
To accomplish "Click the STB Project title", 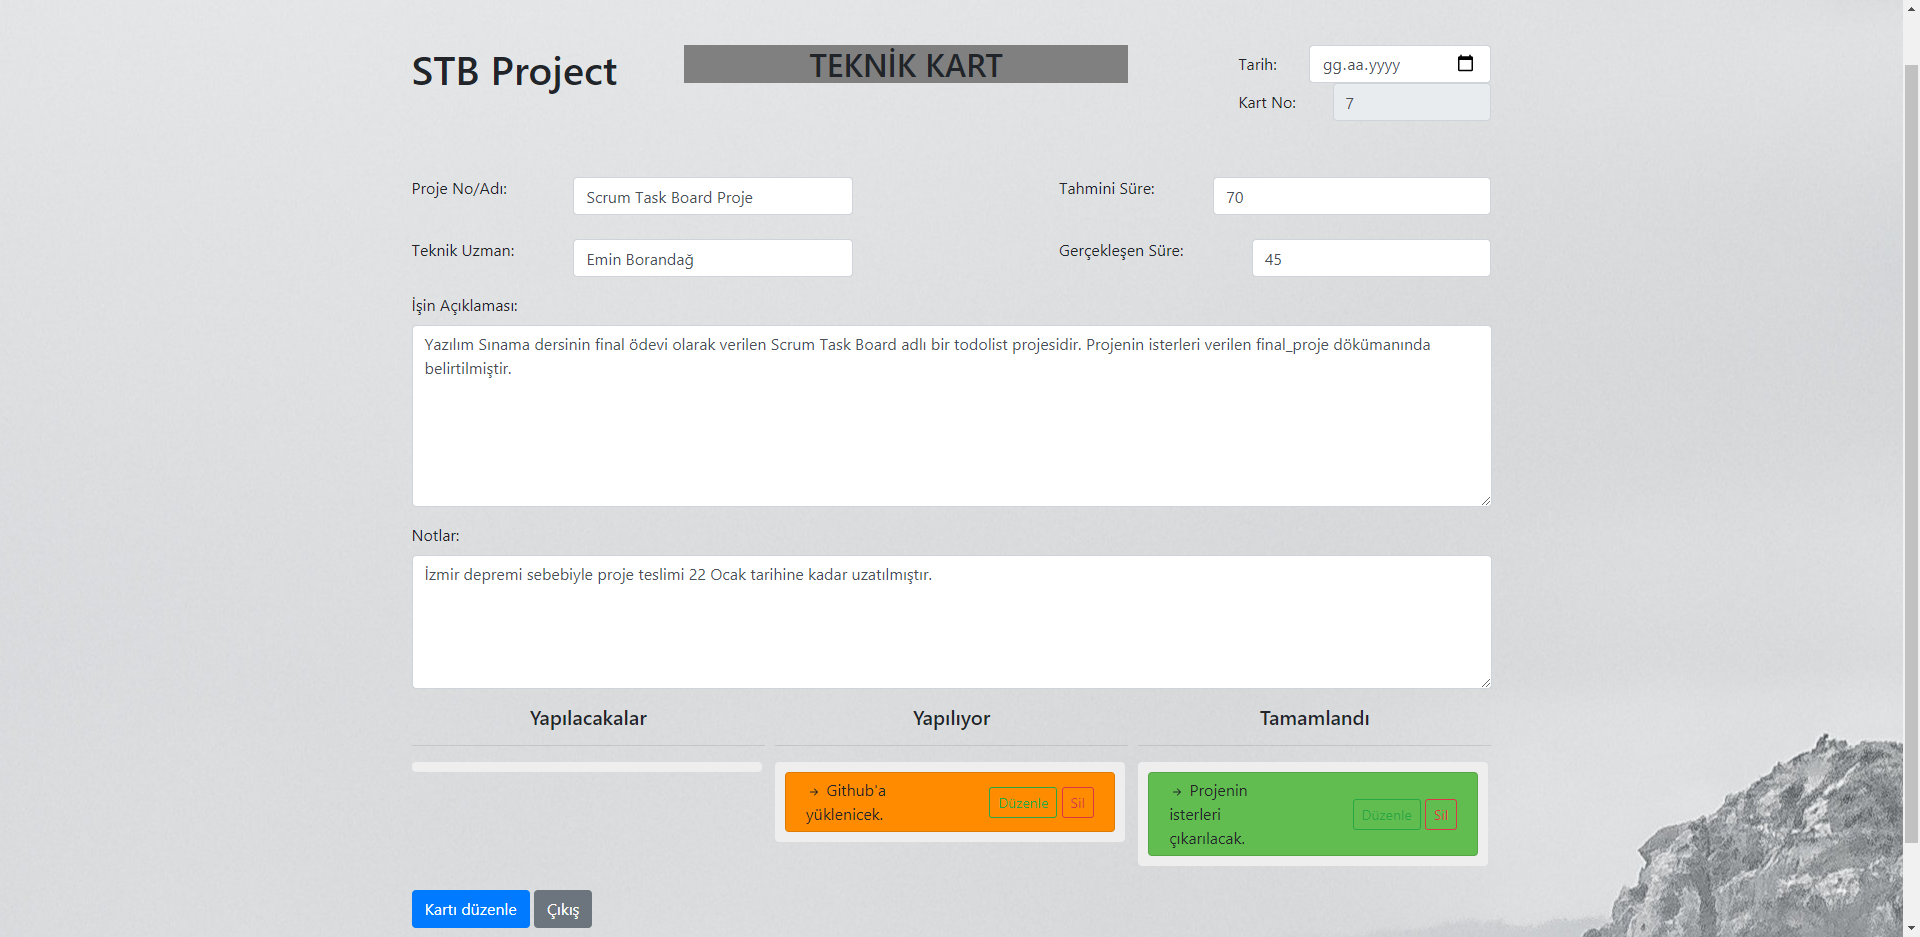I will coord(514,70).
